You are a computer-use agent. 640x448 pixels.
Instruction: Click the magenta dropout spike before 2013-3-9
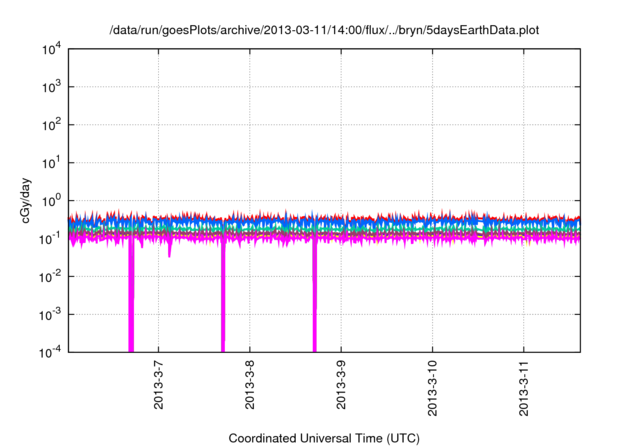314,296
